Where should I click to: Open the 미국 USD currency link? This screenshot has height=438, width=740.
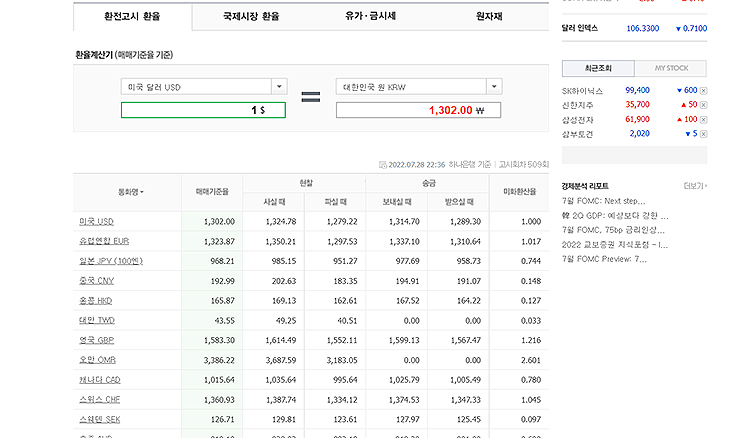pyautogui.click(x=96, y=221)
